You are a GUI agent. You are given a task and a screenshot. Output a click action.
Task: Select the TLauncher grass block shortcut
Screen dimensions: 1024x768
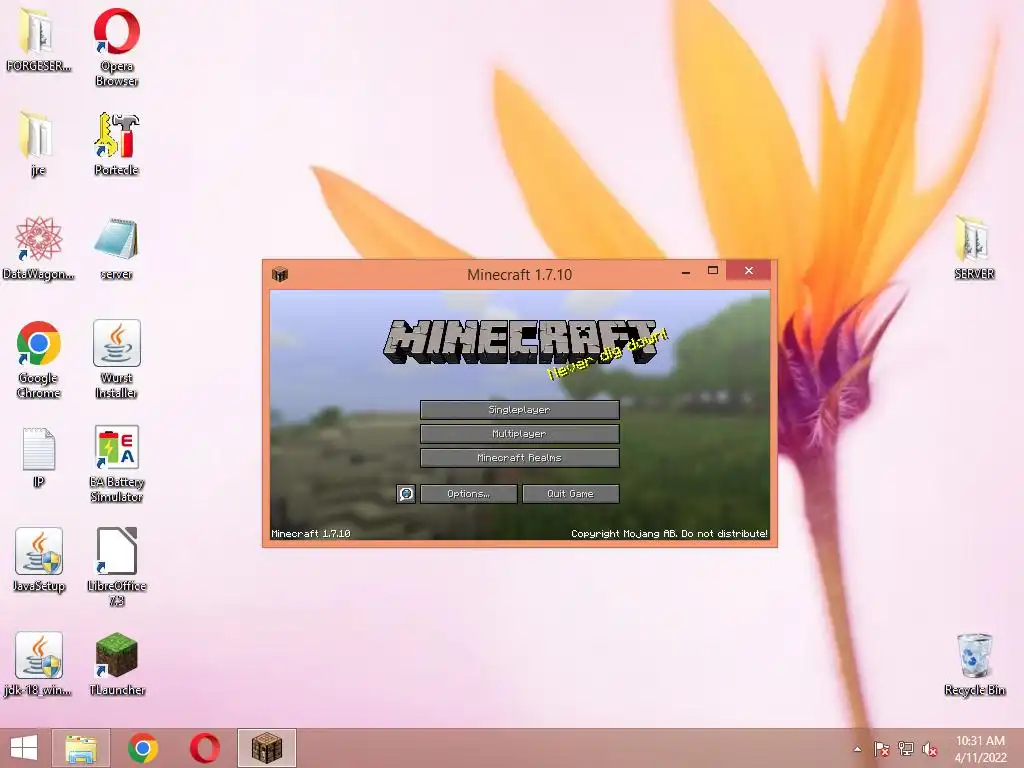(x=117, y=664)
